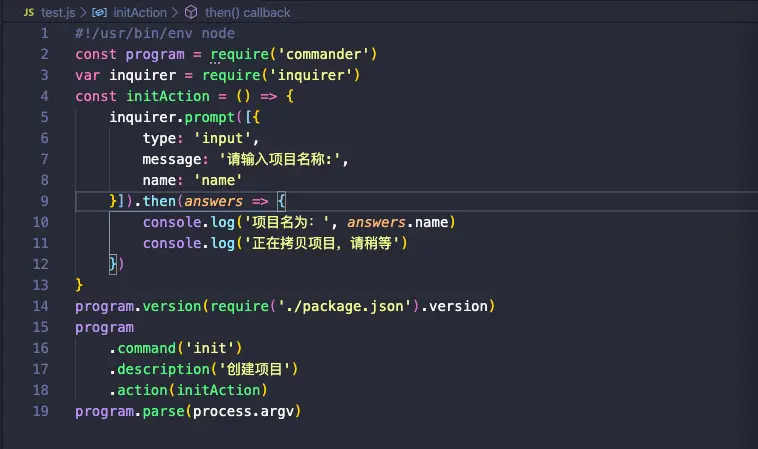
Task: Click the '正在拷贝项目, 请稍等' string
Action: click(x=322, y=243)
